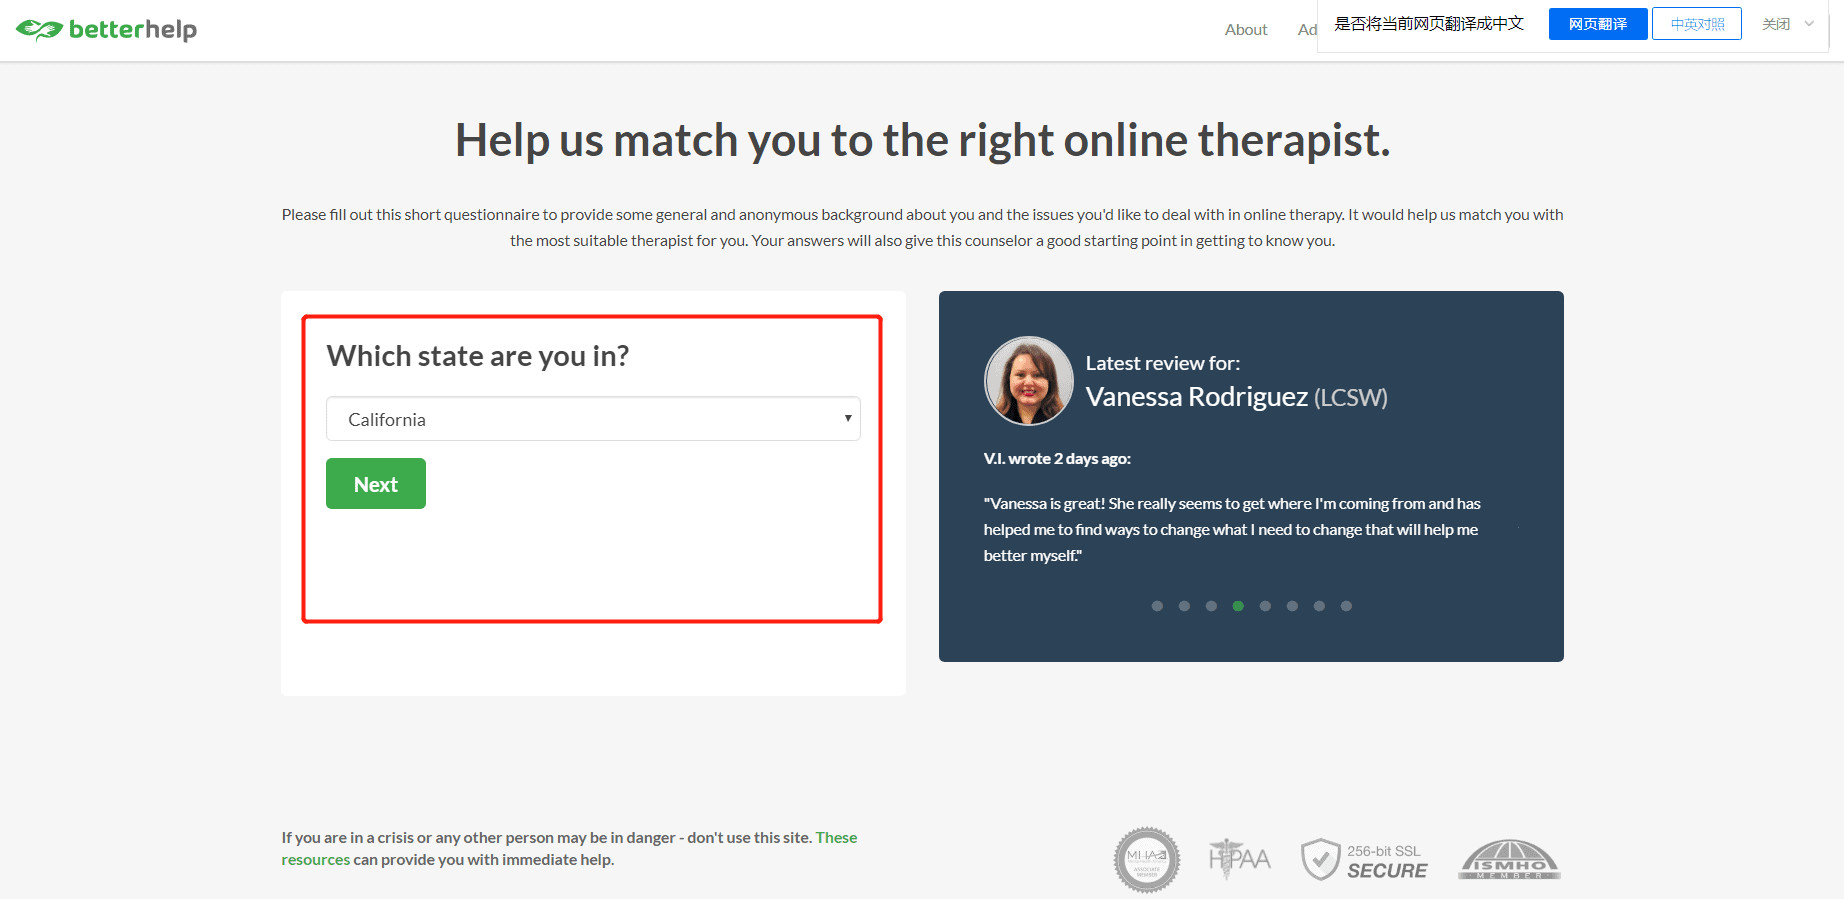
Task: Open Vanessa Rodriguez's profile photo
Action: point(1029,381)
